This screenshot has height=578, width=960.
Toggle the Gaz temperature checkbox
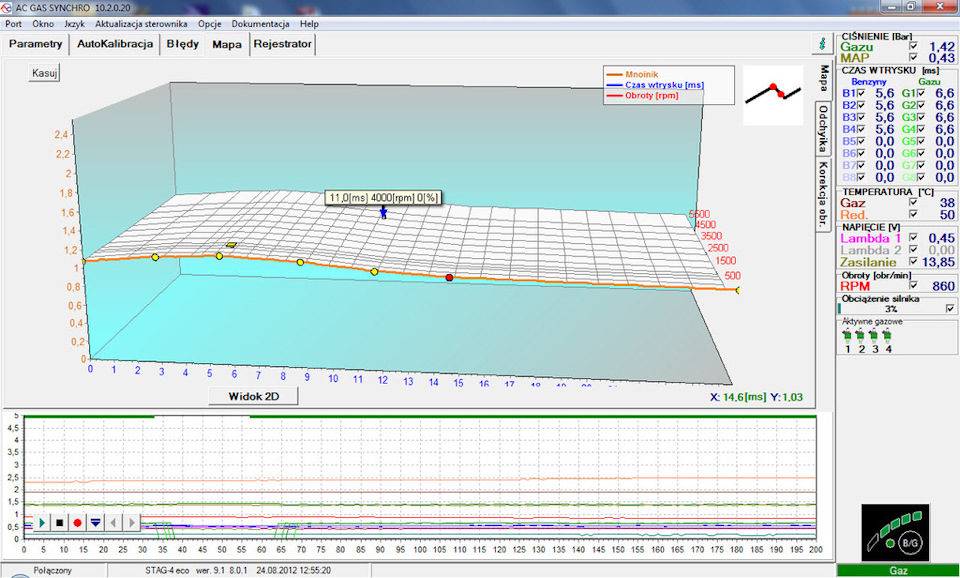(x=913, y=203)
